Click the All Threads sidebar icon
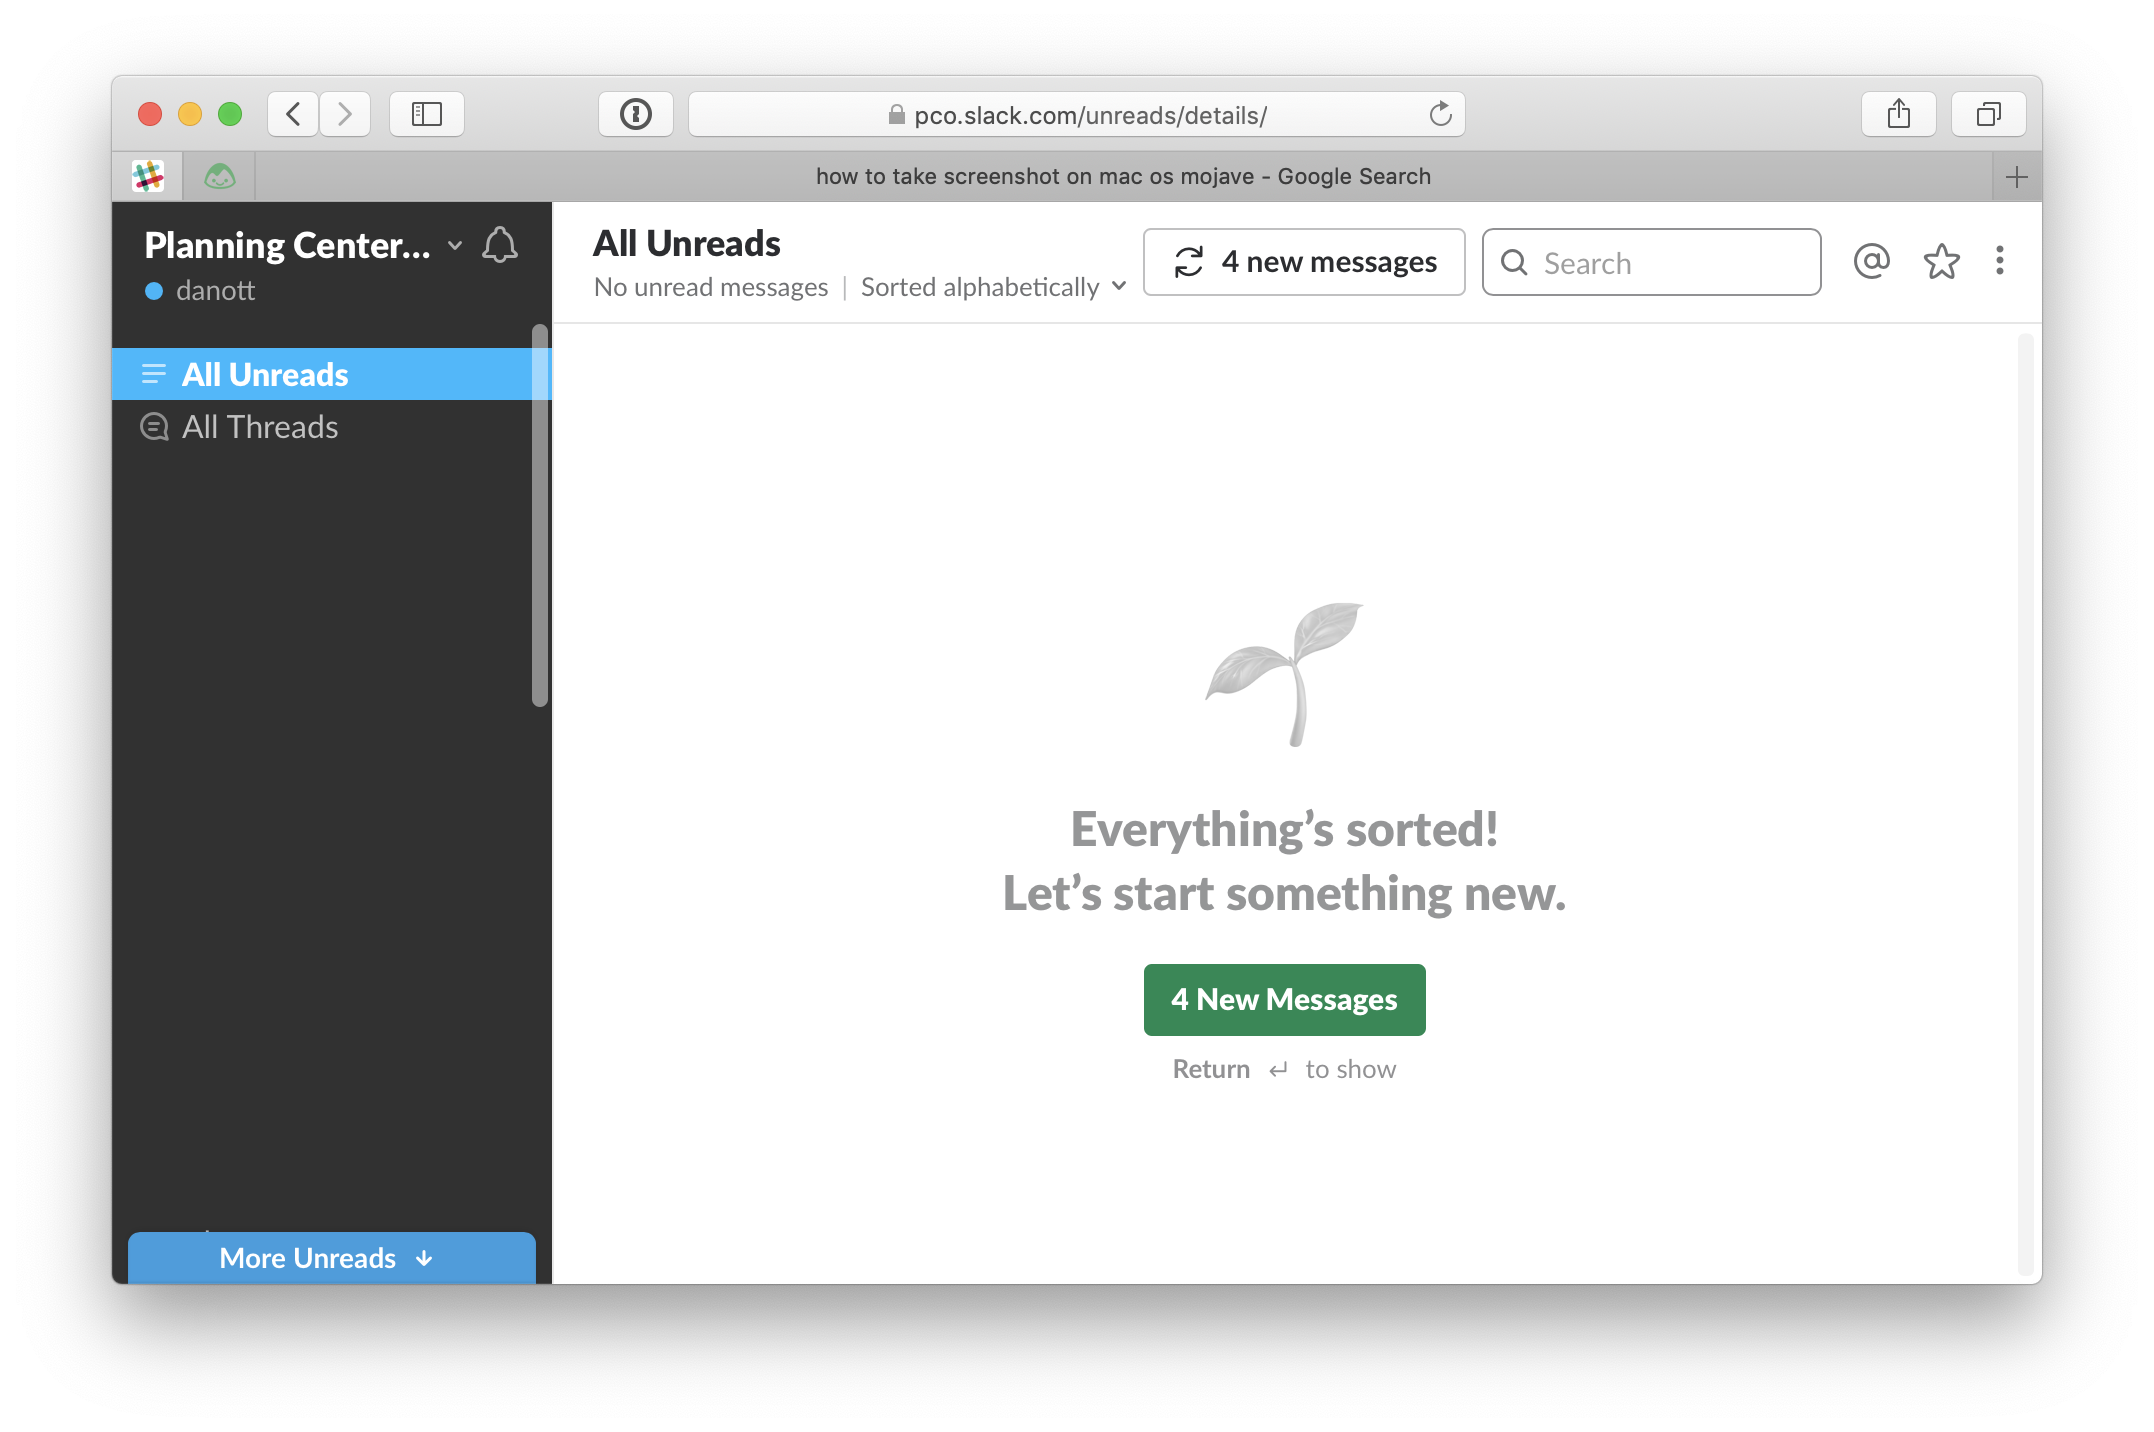Viewport: 2154px width, 1432px height. coord(157,425)
